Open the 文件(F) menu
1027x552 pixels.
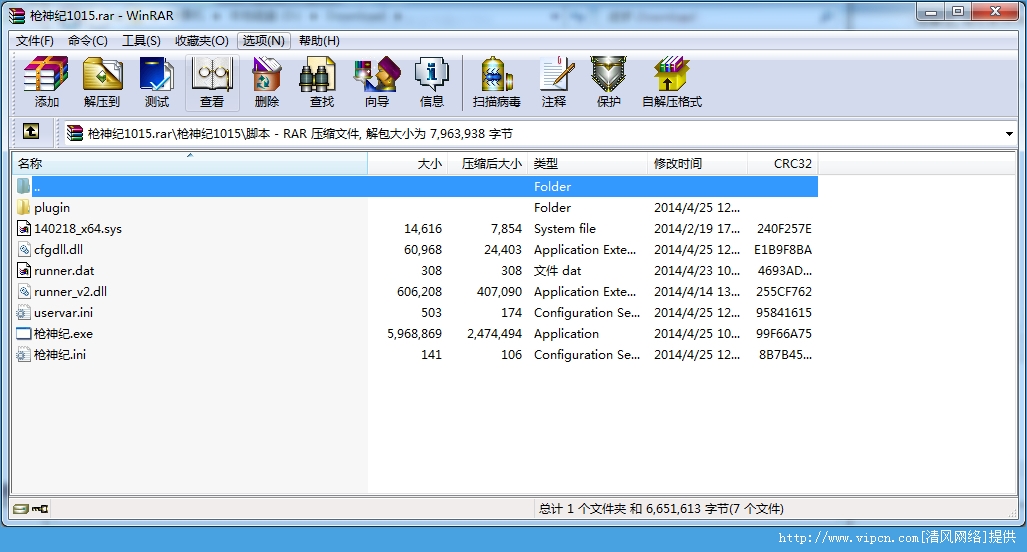pyautogui.click(x=35, y=41)
